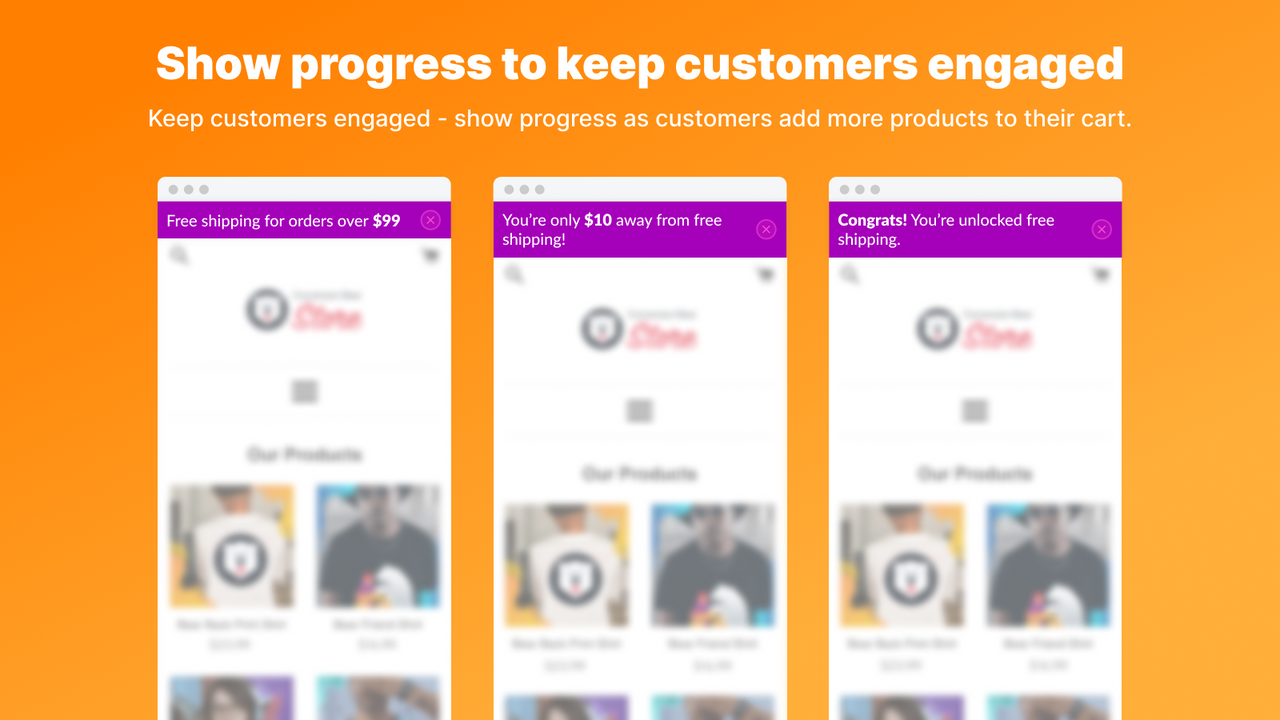
Task: Click the Store logo in the right preview
Action: point(975,330)
